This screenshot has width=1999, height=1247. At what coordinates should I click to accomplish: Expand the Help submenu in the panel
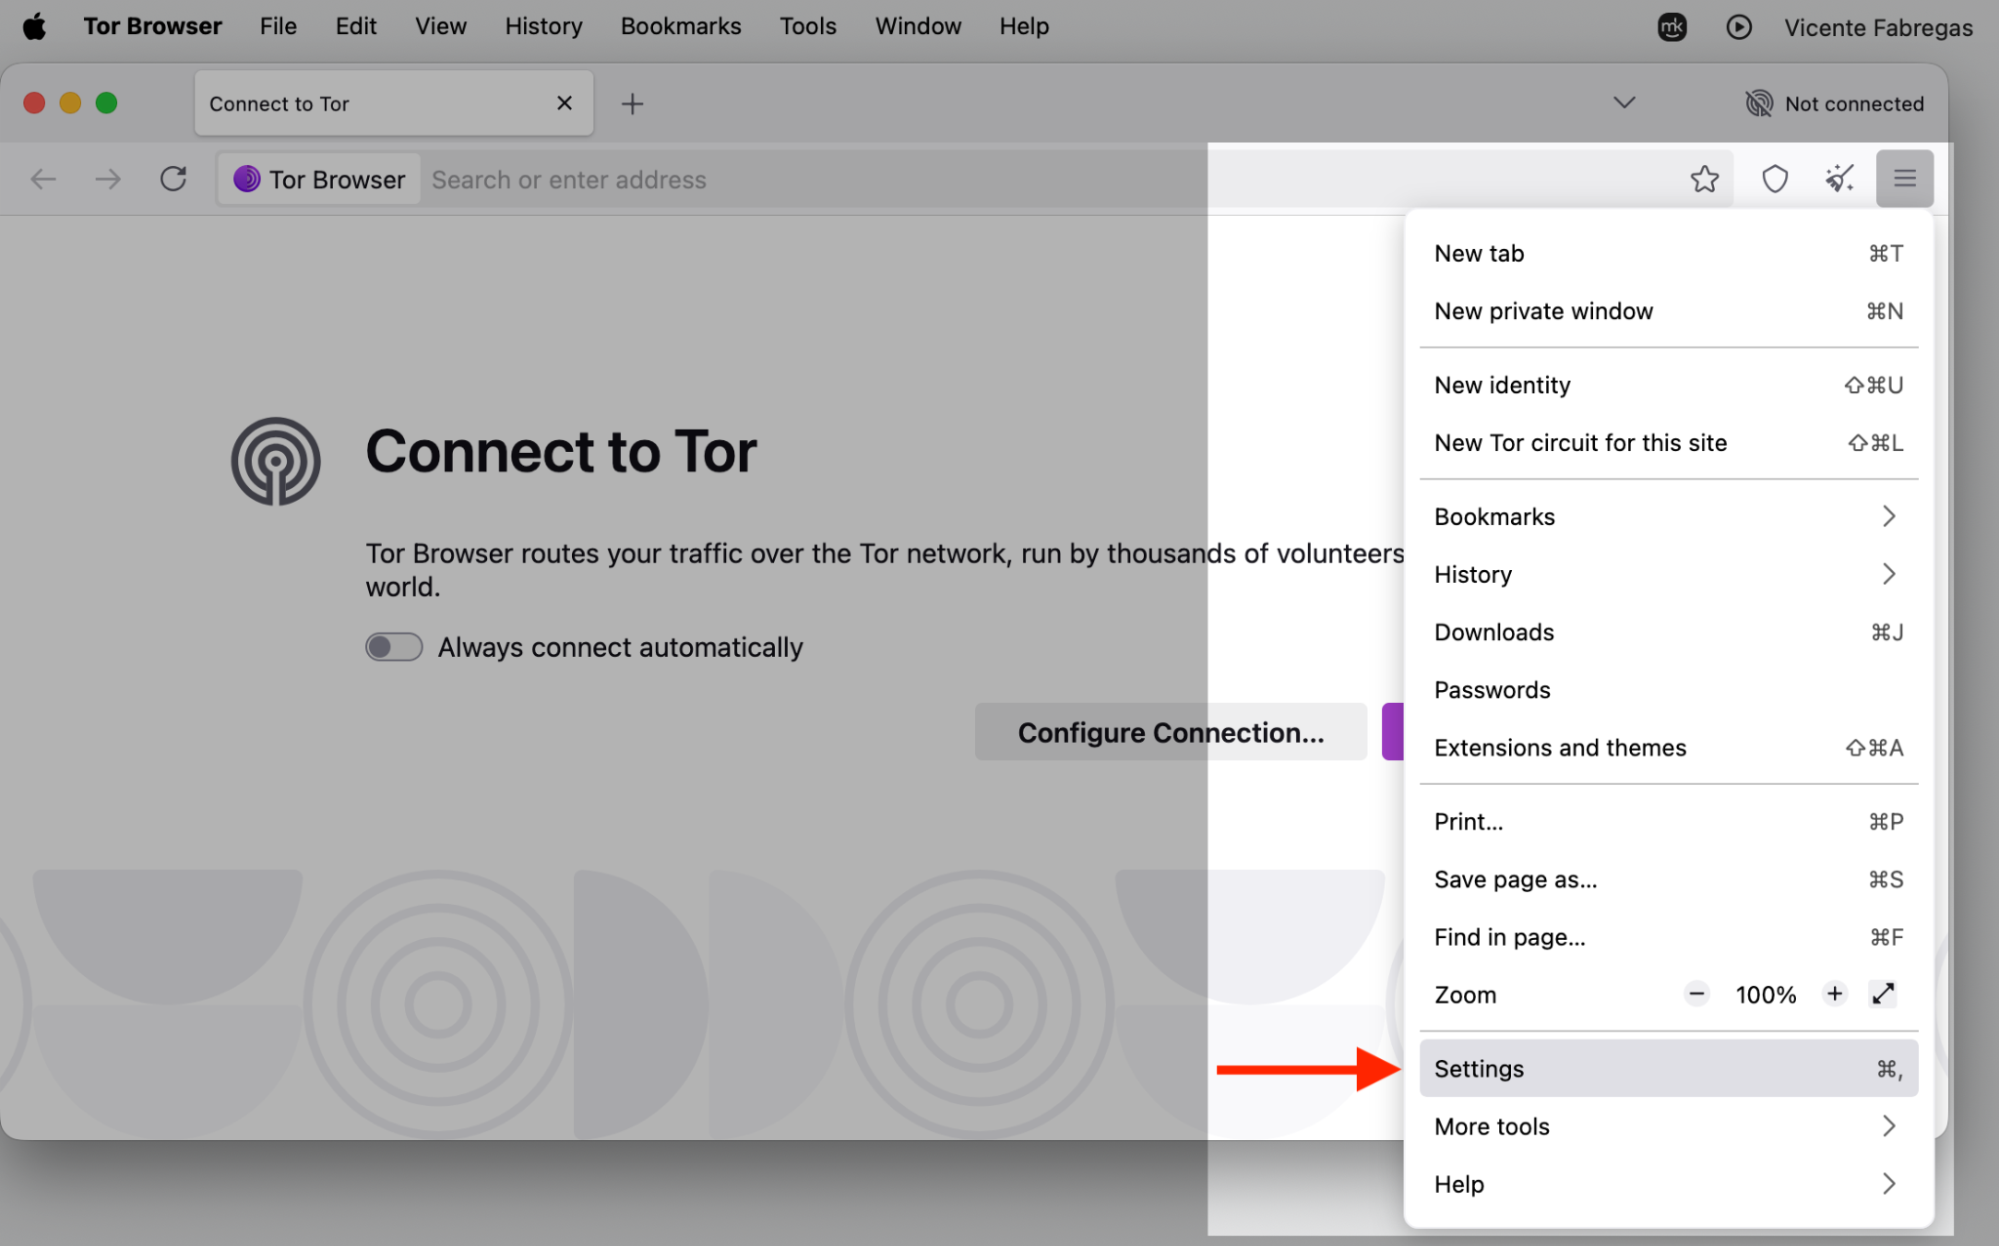[x=1668, y=1185]
